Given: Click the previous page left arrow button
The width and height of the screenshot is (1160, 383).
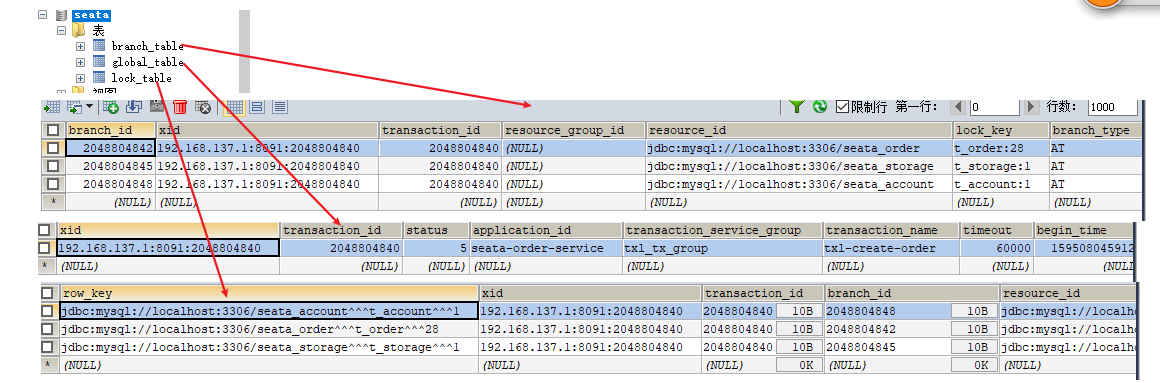Looking at the screenshot, I should coord(959,106).
